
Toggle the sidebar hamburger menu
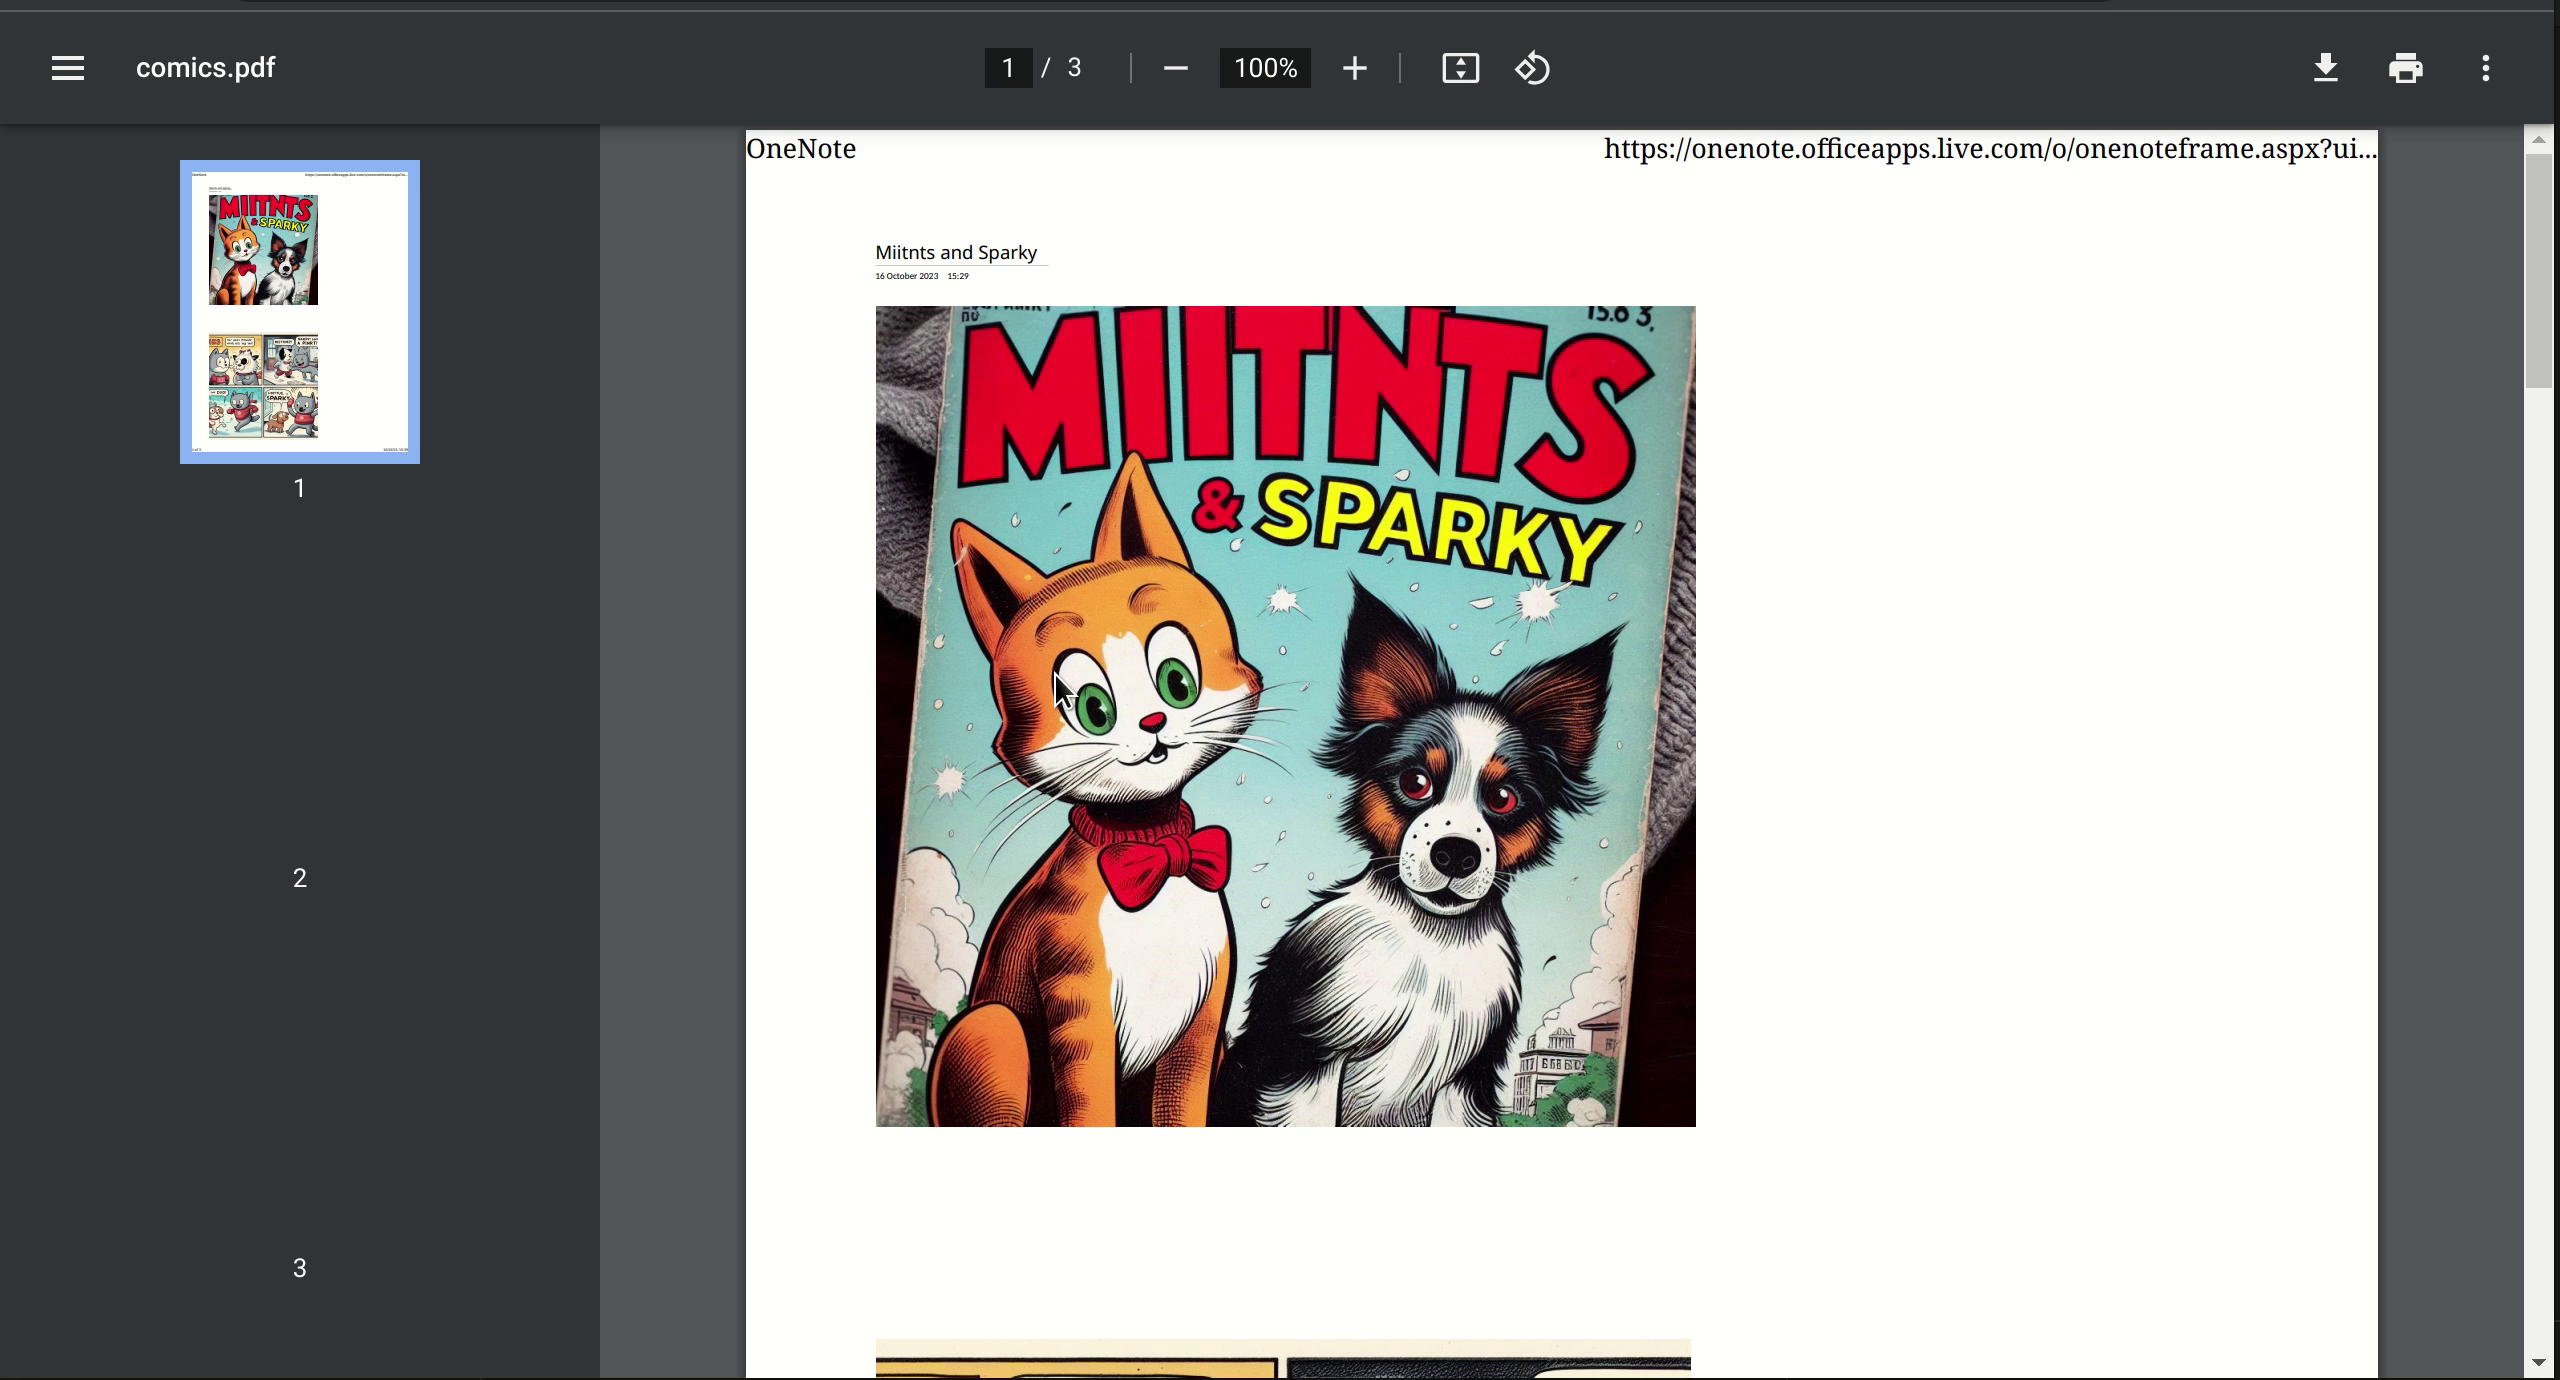point(68,68)
